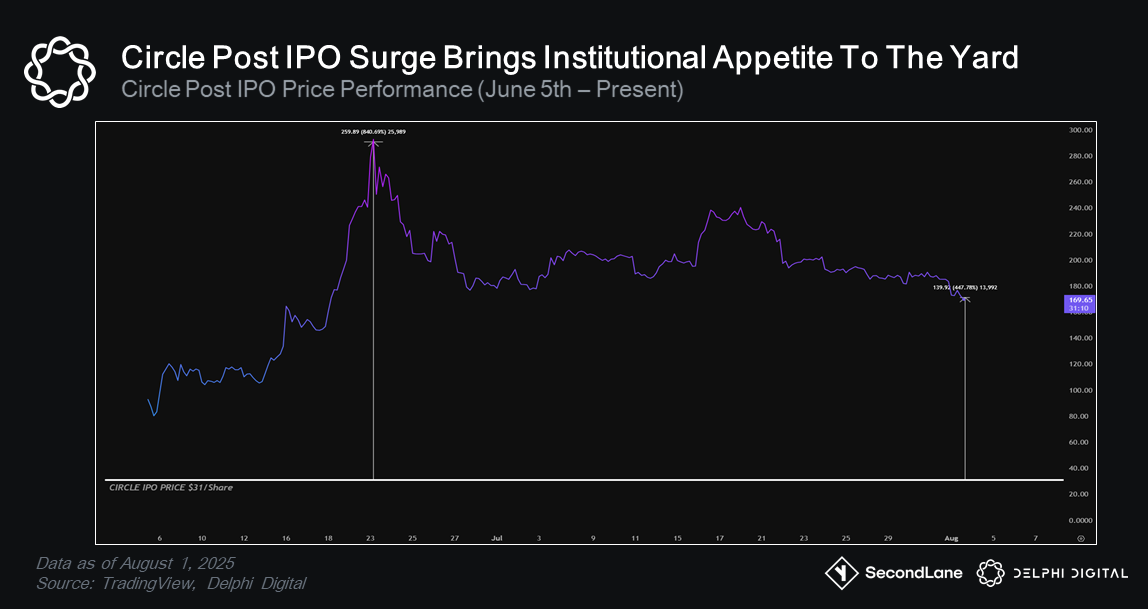1148x609 pixels.
Task: Select the white IPO price horizontal line
Action: (x=600, y=480)
